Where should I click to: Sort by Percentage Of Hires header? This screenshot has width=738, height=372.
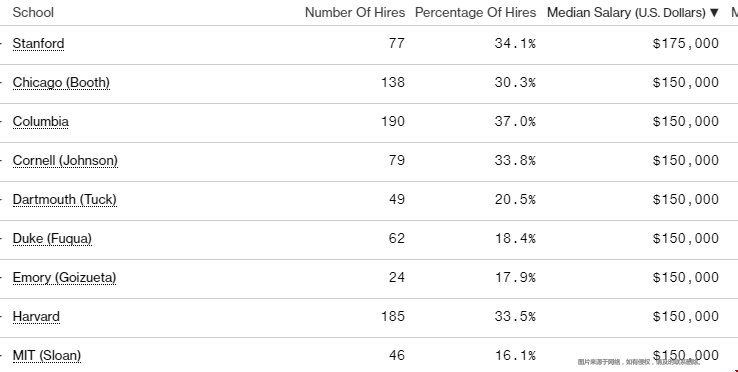click(x=475, y=12)
